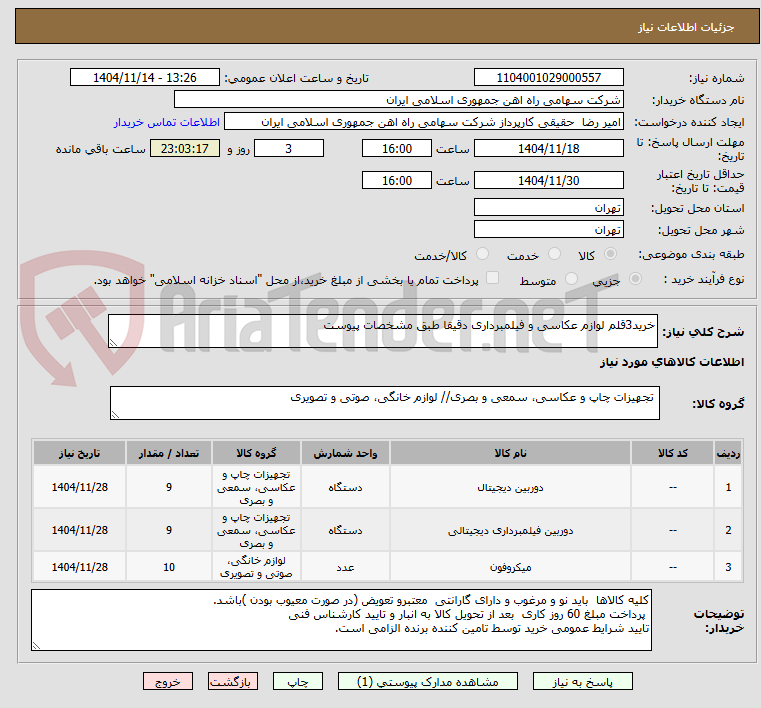The height and width of the screenshot is (708, 761).
Task: Open اطلاعات تماس خریدار link
Action: click(x=167, y=122)
